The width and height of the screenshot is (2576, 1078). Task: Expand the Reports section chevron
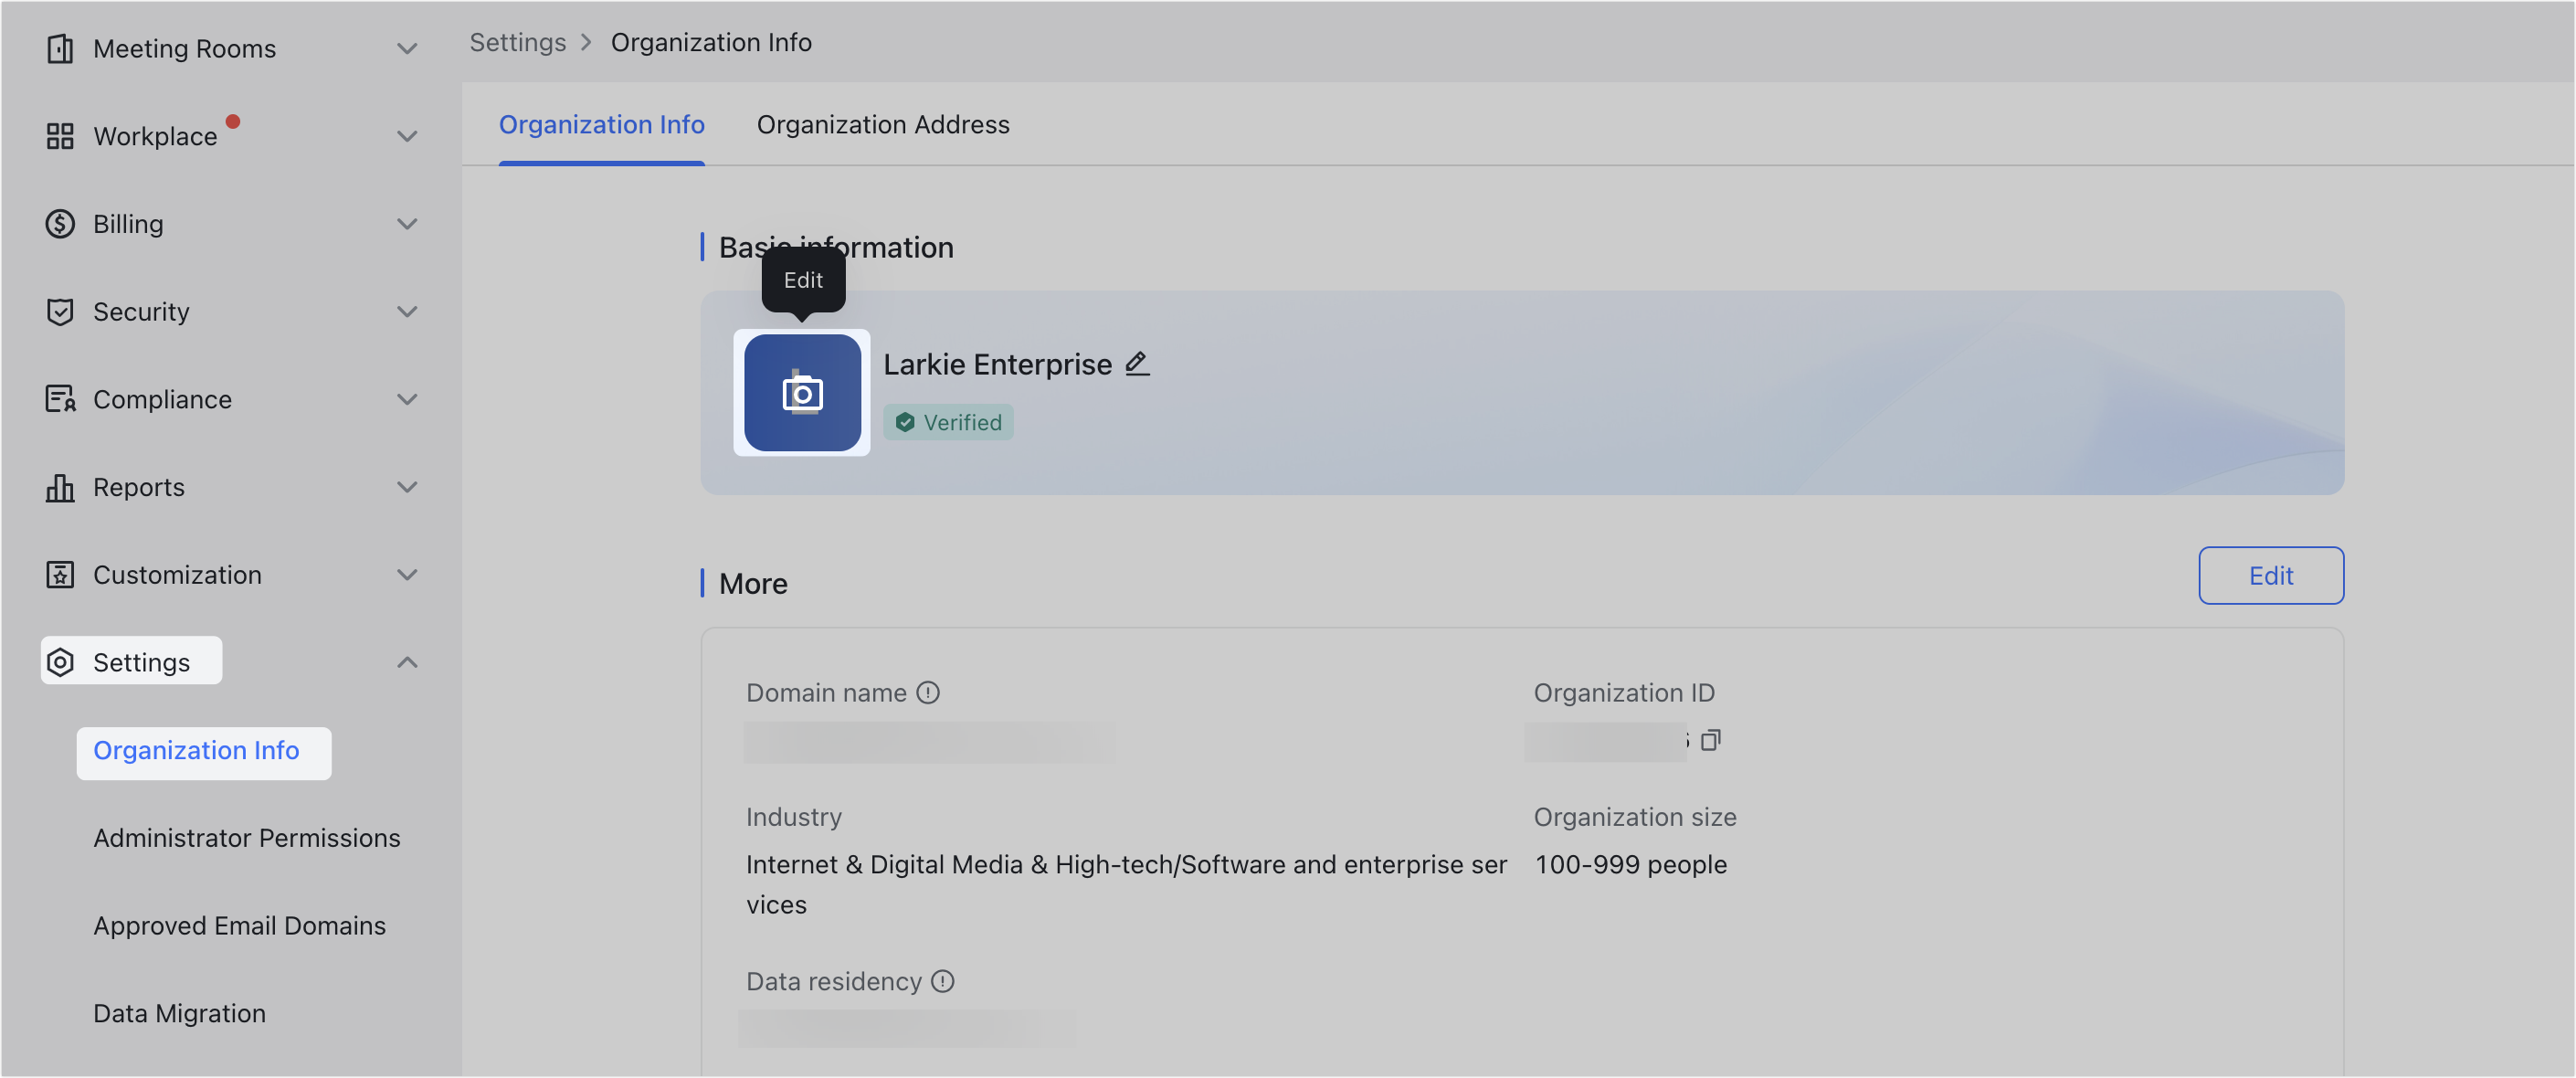(407, 487)
